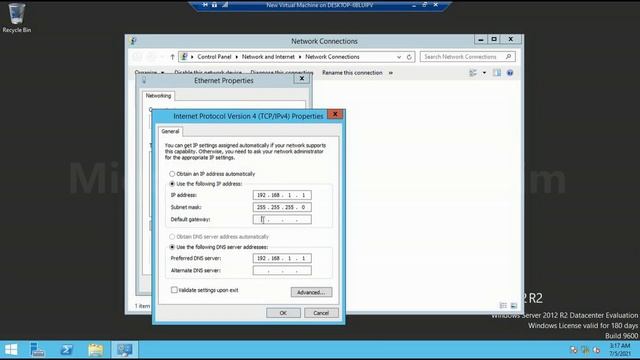Click the Network Connections breadcrumb
The height and width of the screenshot is (360, 640).
point(332,57)
